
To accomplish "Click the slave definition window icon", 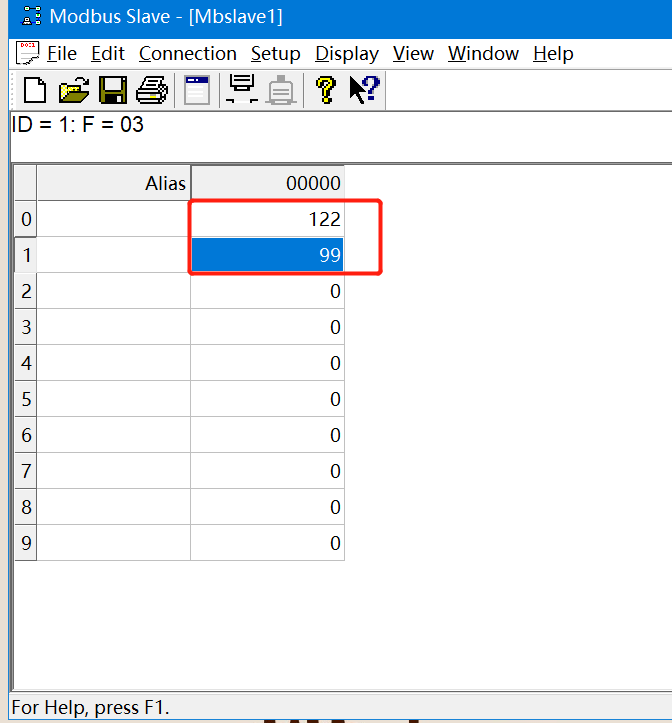I will (197, 91).
